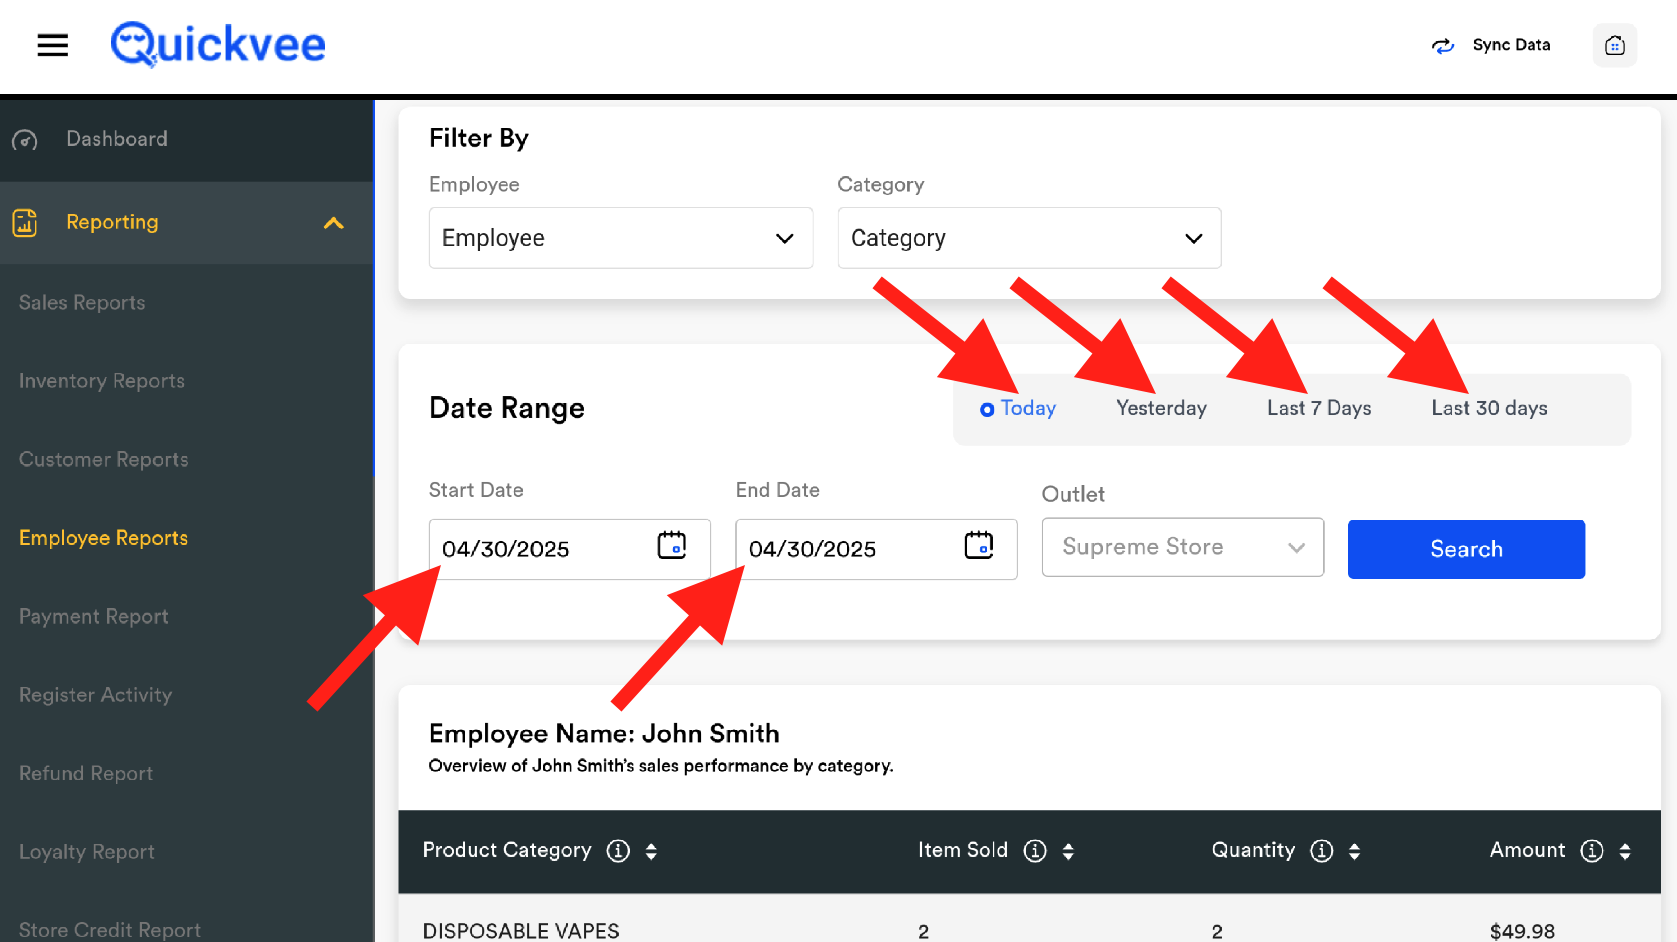
Task: Open the End Date calendar picker icon
Action: pos(978,546)
